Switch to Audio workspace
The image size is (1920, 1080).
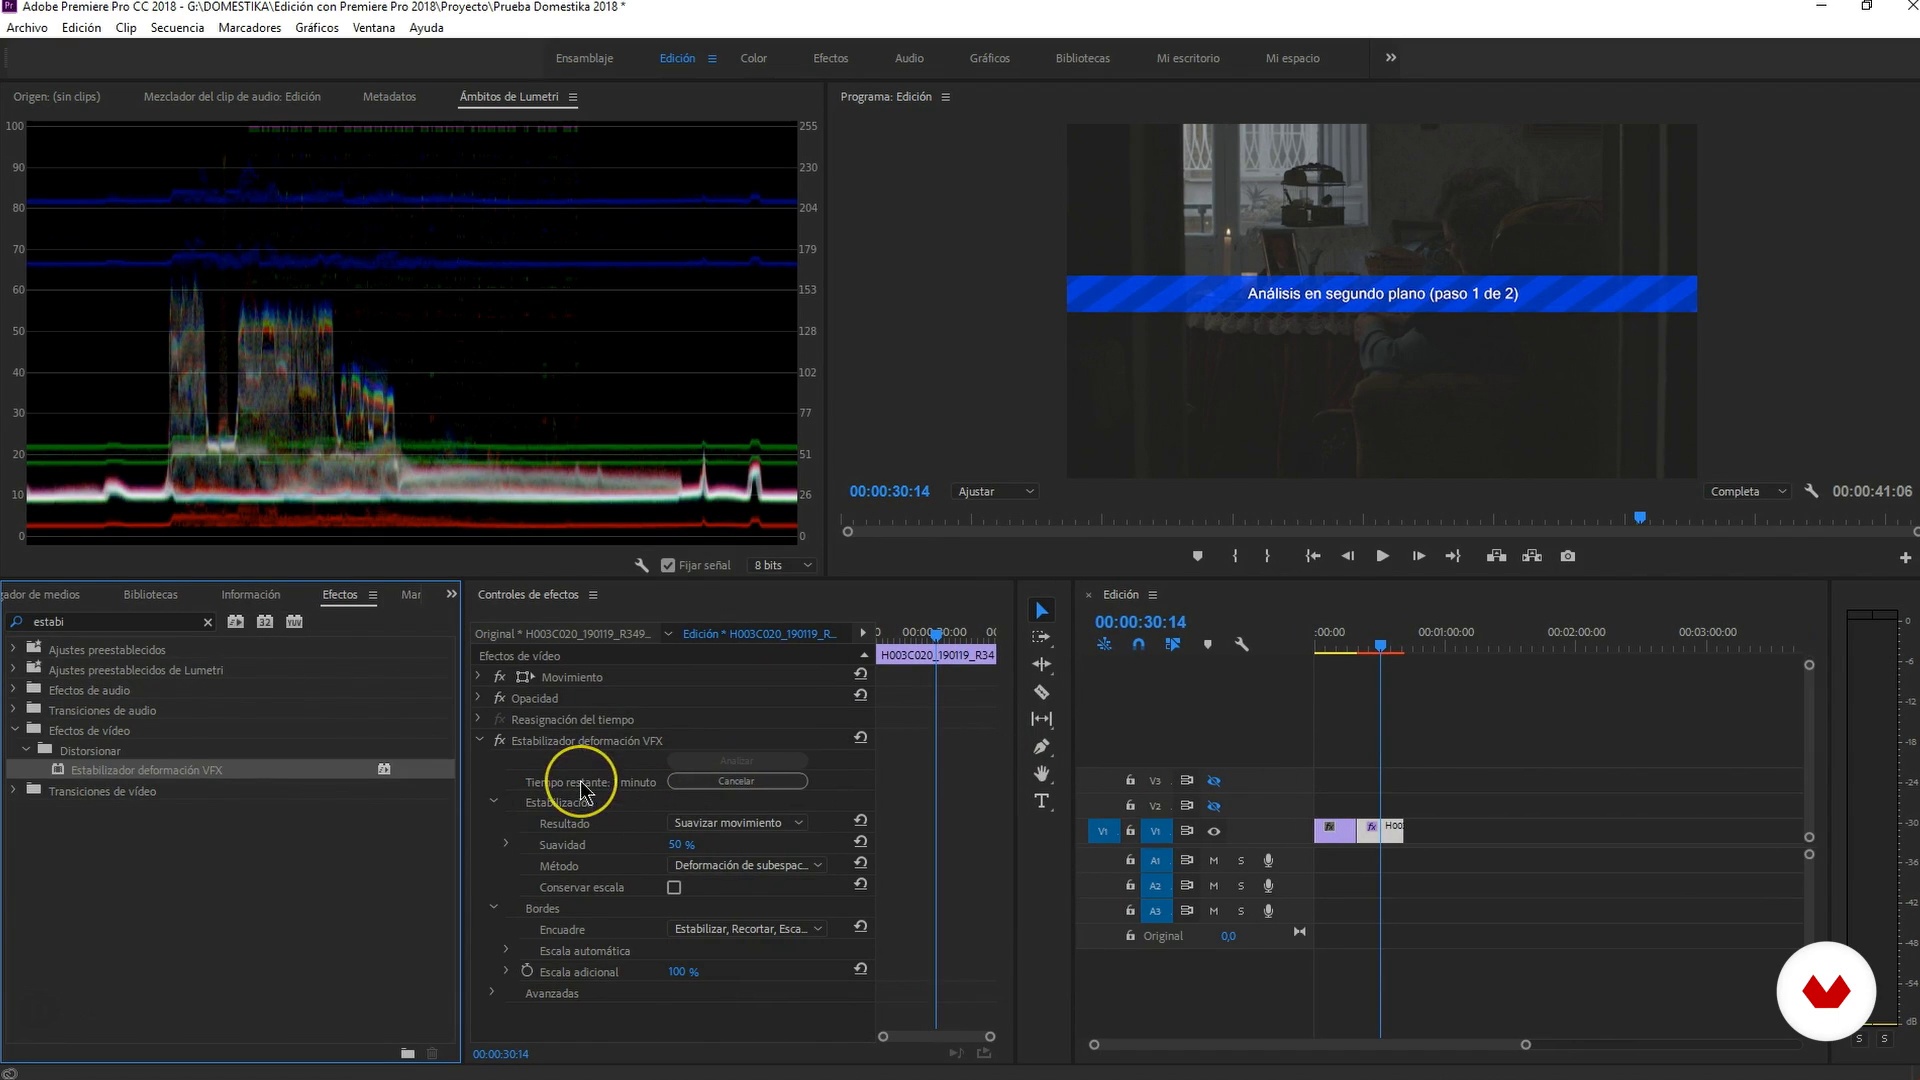click(x=909, y=58)
